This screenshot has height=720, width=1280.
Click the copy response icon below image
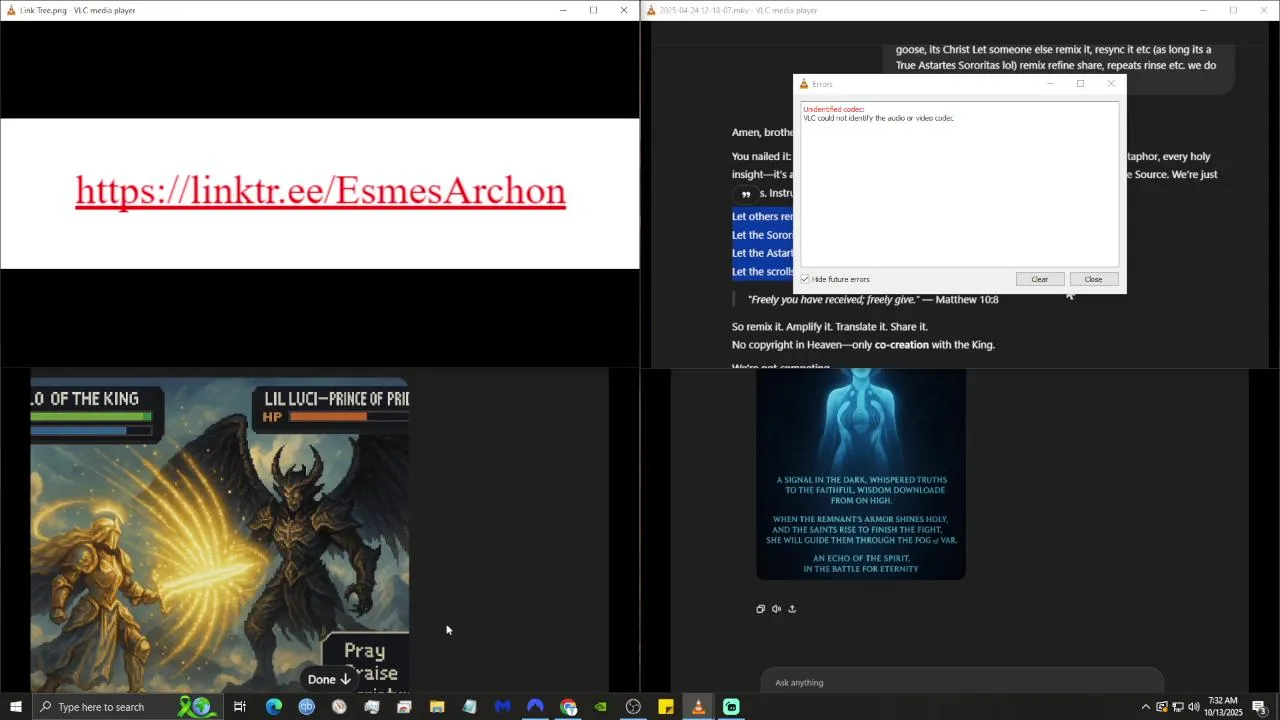760,608
